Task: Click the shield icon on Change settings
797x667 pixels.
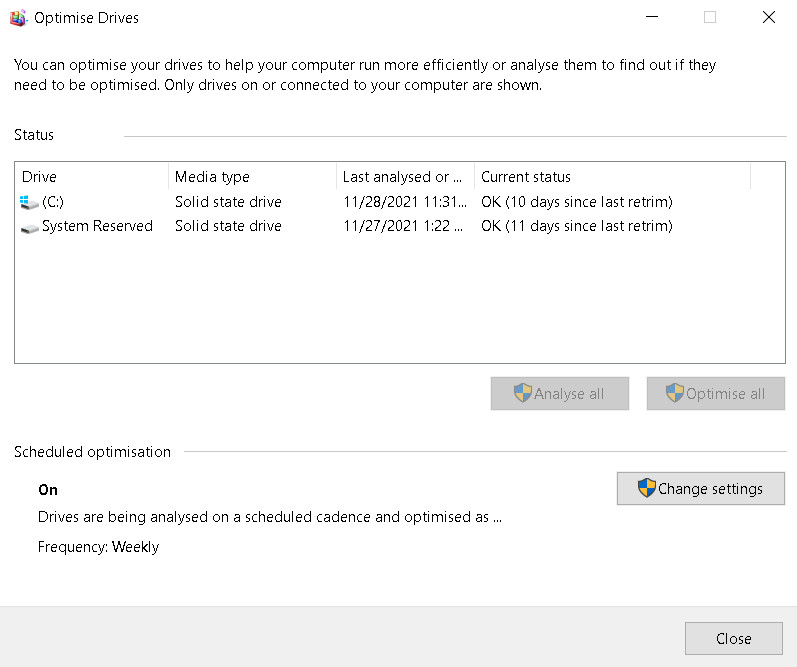Action: [647, 488]
